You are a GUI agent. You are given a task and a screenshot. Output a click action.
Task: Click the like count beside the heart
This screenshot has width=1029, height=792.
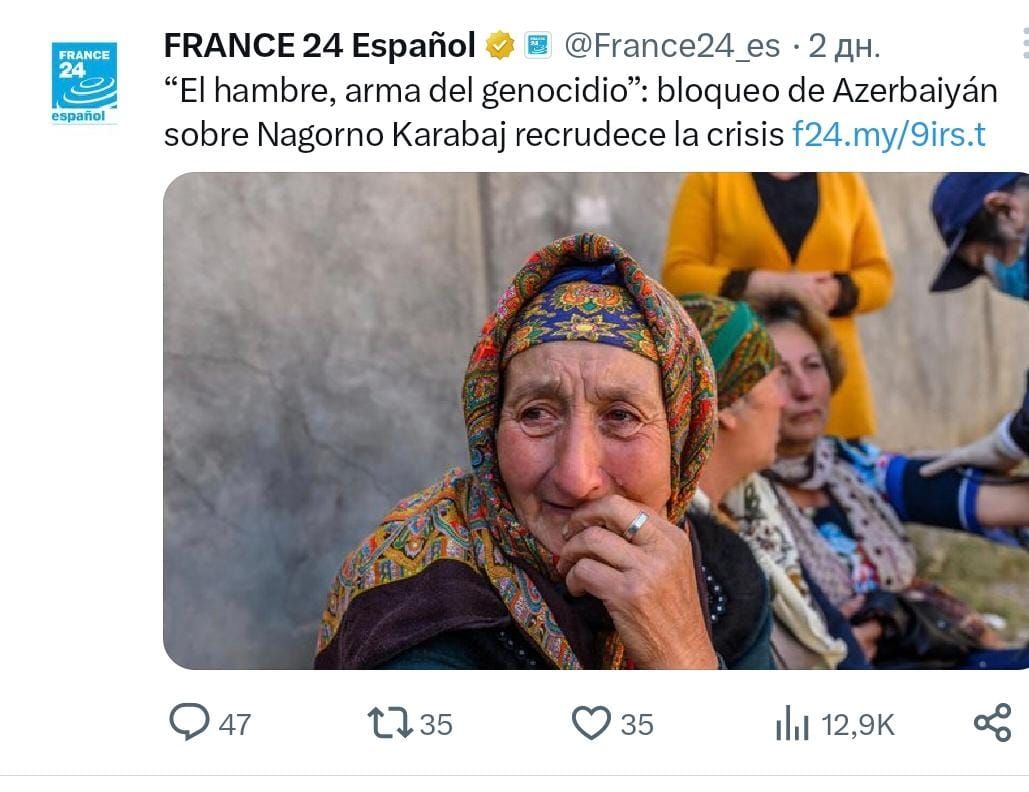click(637, 724)
